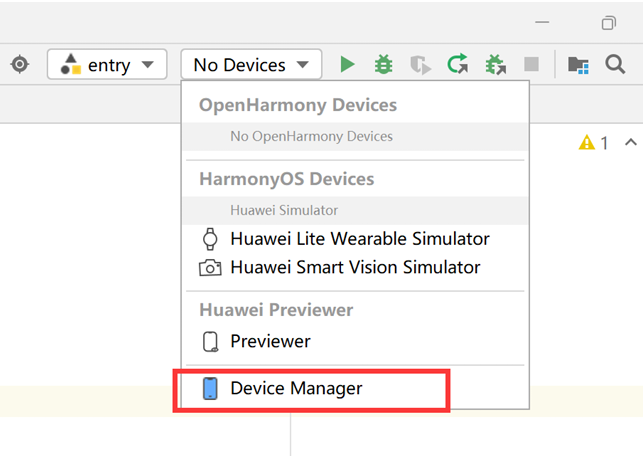Select Huawei Smart Vision Simulator

click(355, 267)
